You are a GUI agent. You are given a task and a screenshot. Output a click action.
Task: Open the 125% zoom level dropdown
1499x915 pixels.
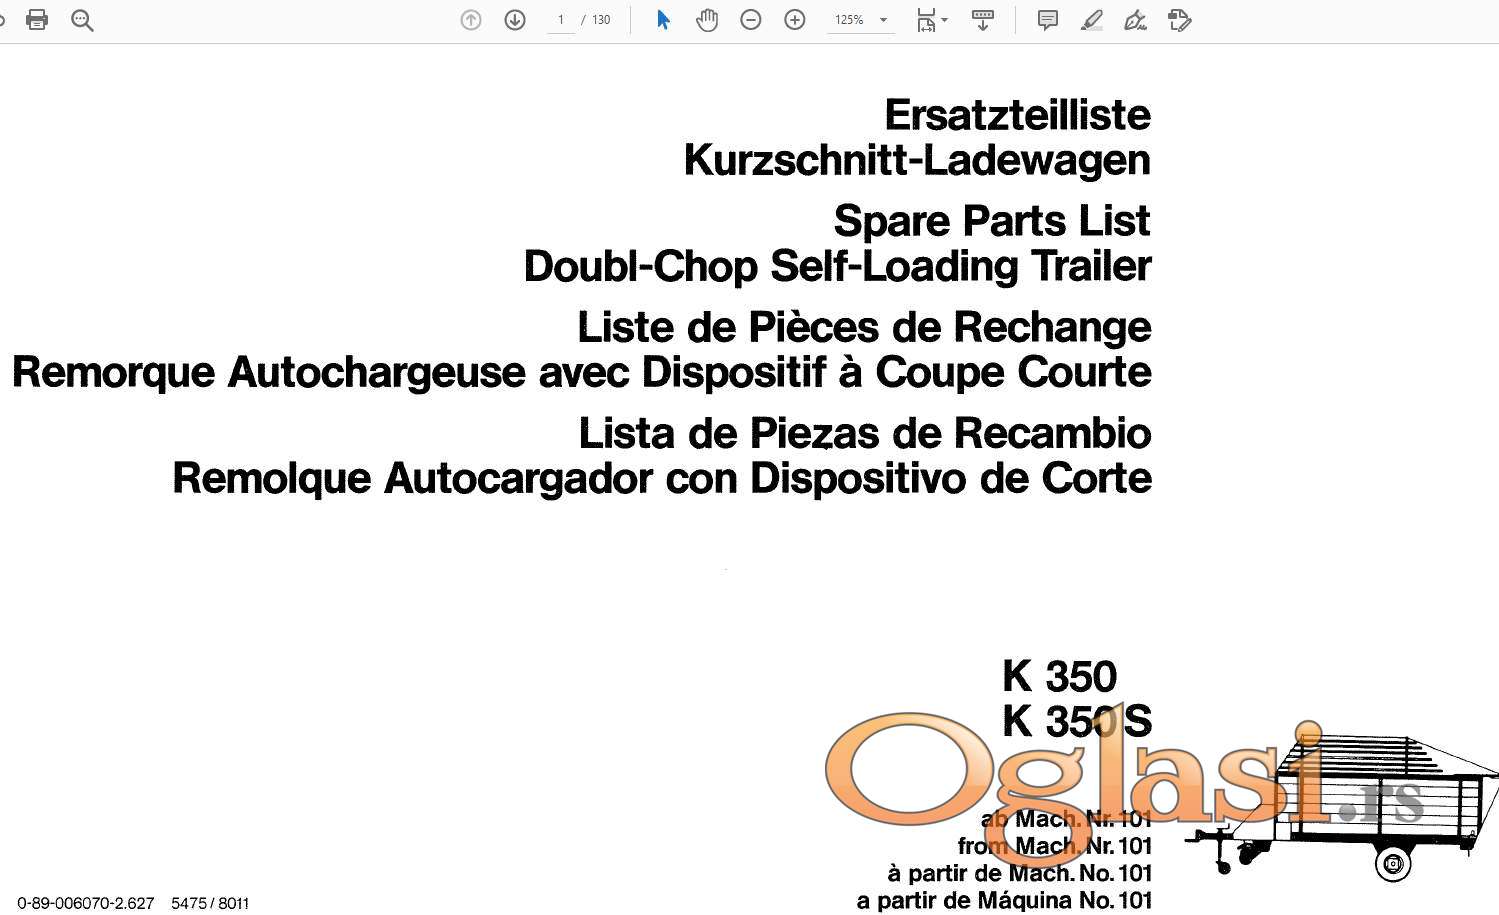pyautogui.click(x=861, y=20)
